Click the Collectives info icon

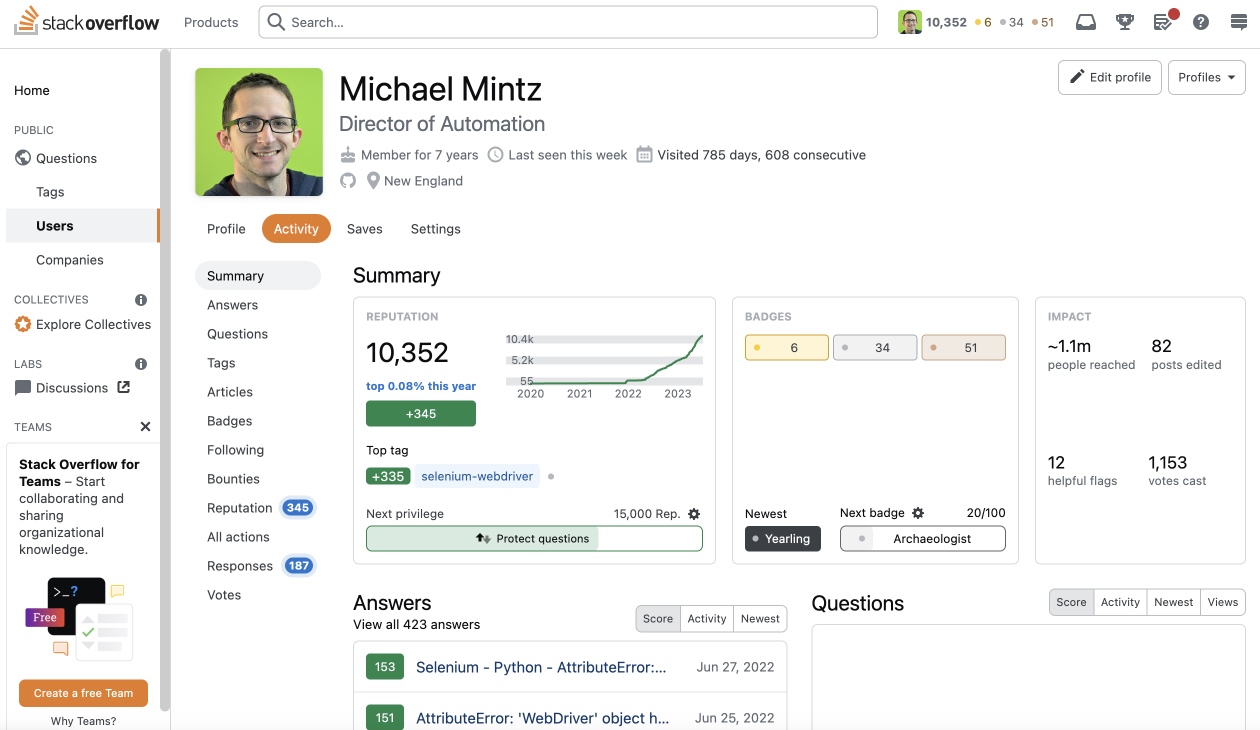pyautogui.click(x=141, y=300)
